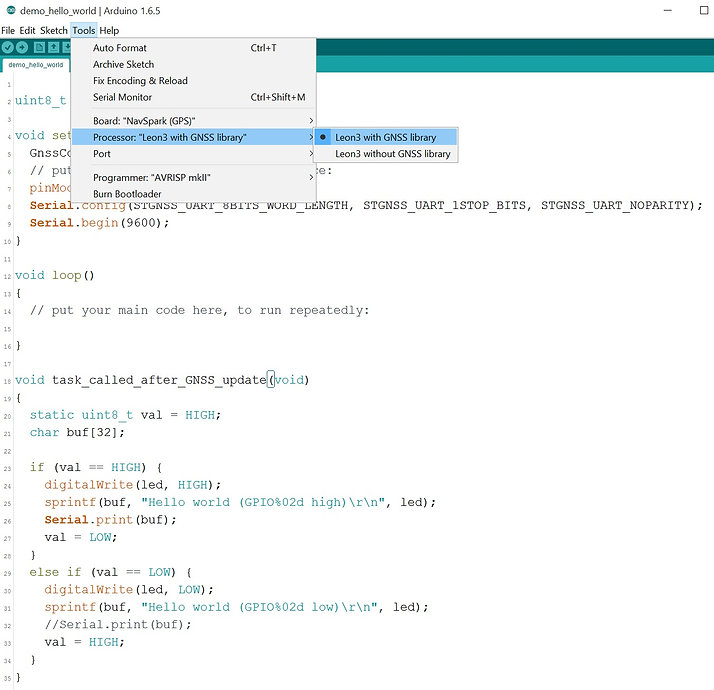This screenshot has width=714, height=690.
Task: Click the Verify checkmark toolbar icon
Action: coord(8,47)
